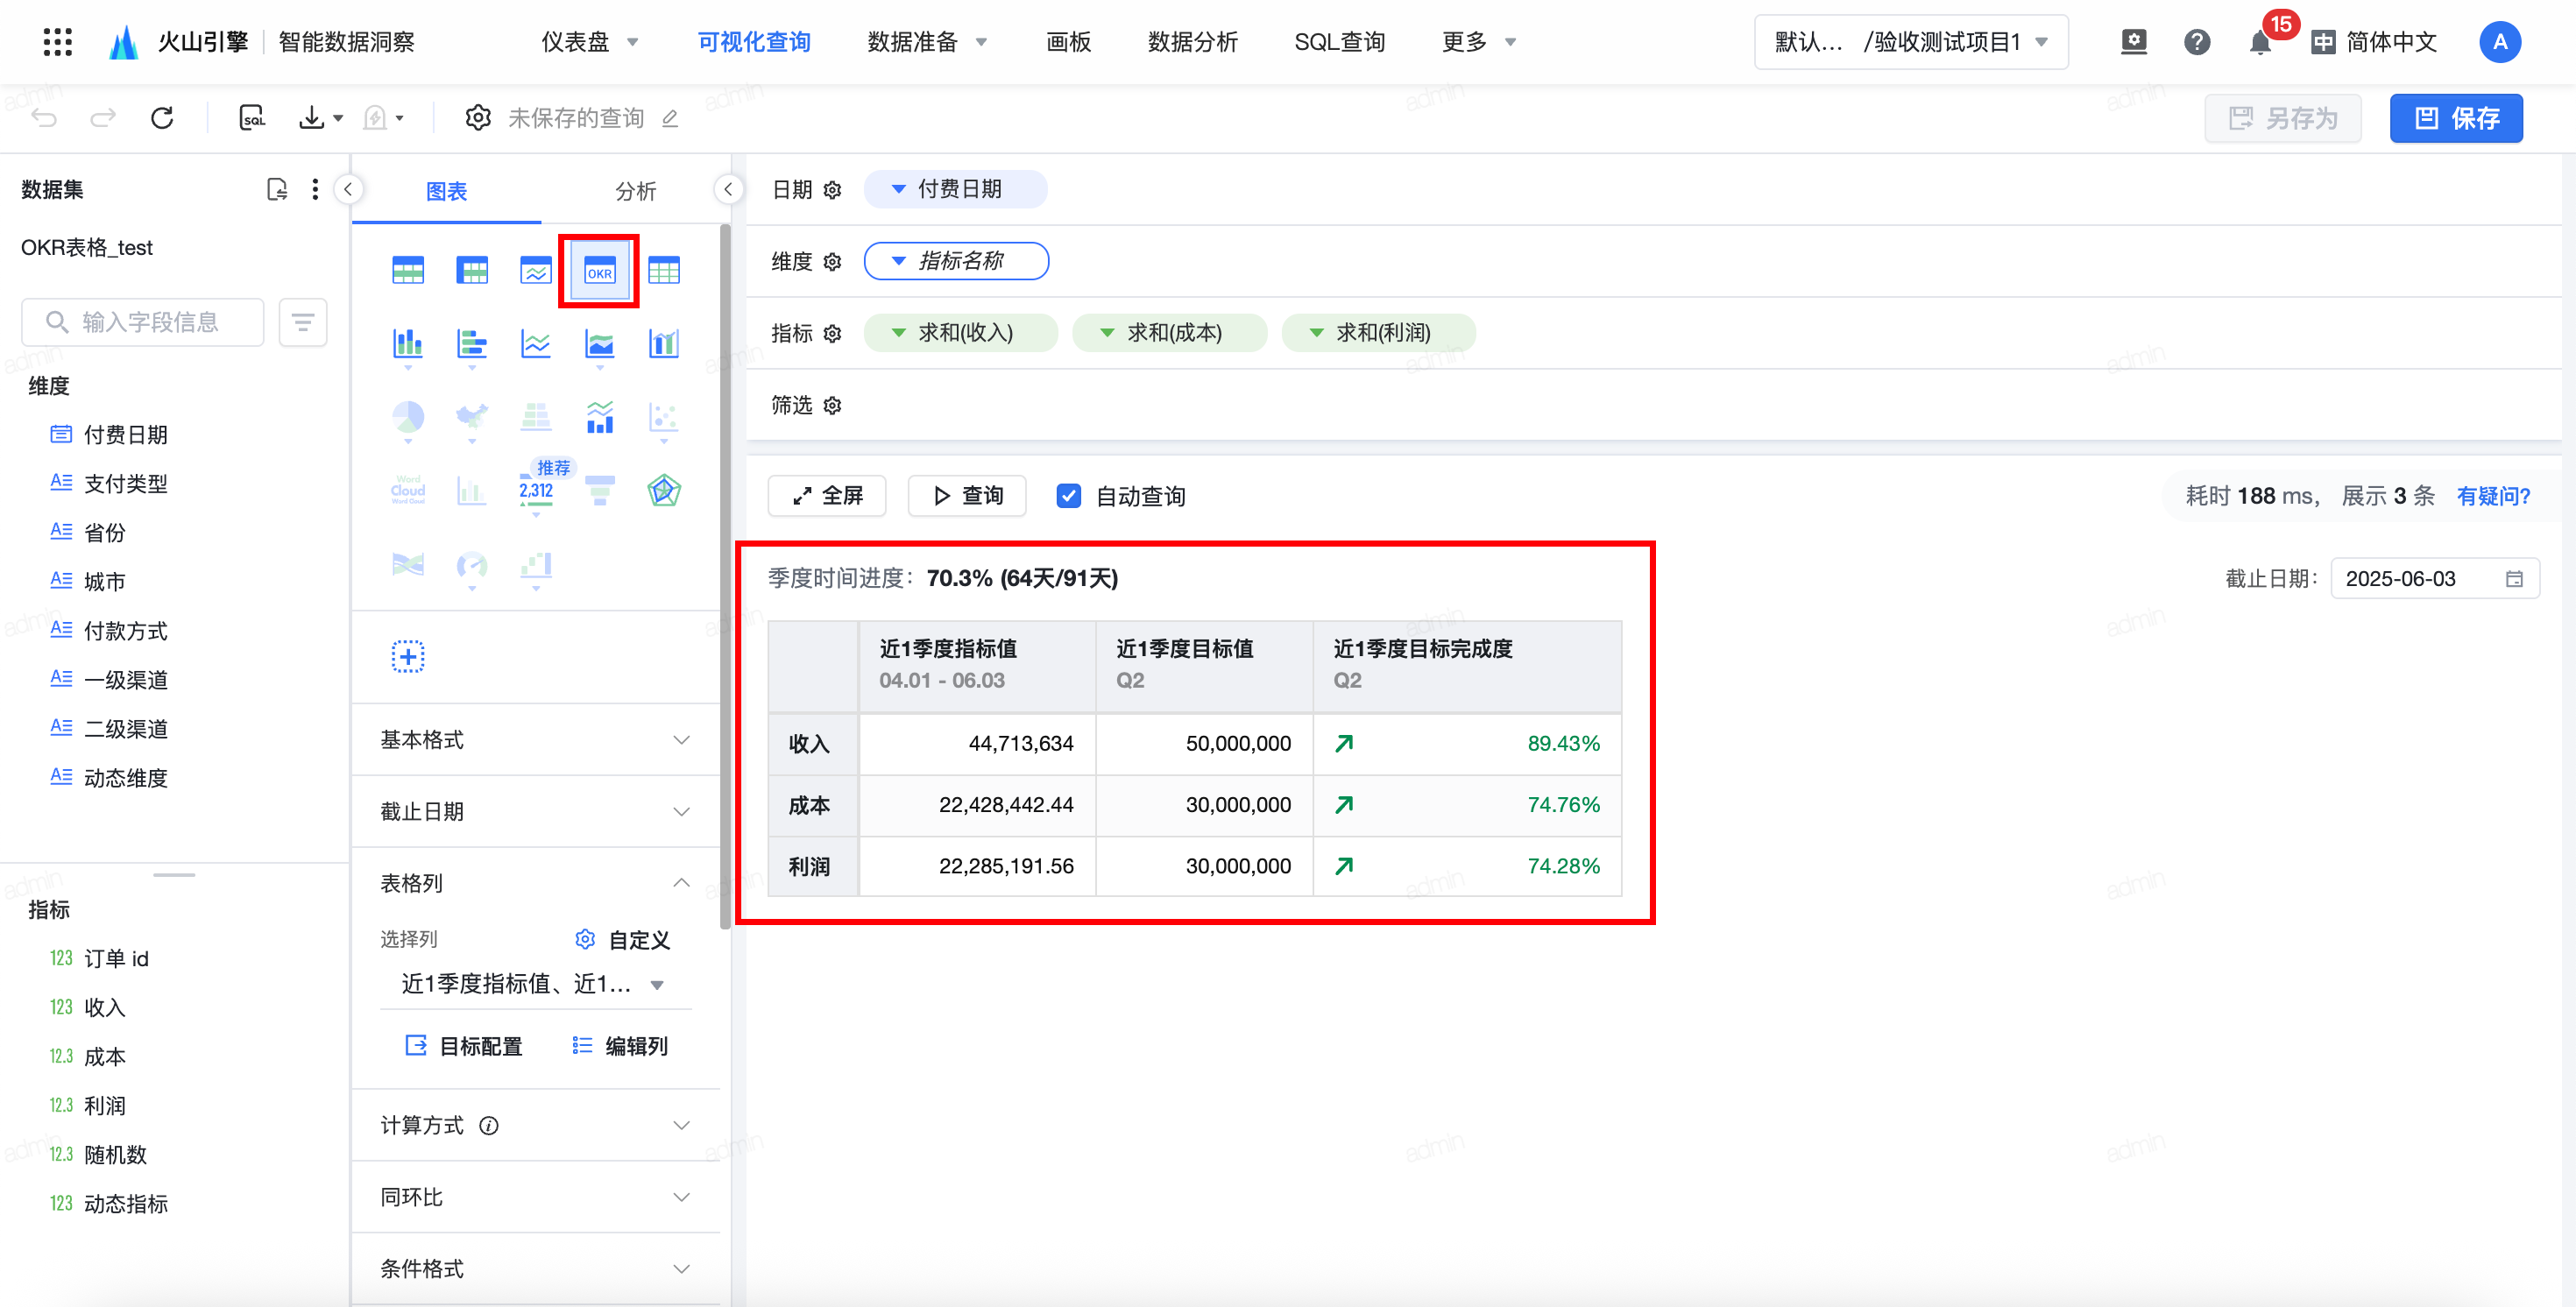This screenshot has width=2576, height=1307.
Task: Focus the 输入字段信息 search field
Action: (x=143, y=322)
